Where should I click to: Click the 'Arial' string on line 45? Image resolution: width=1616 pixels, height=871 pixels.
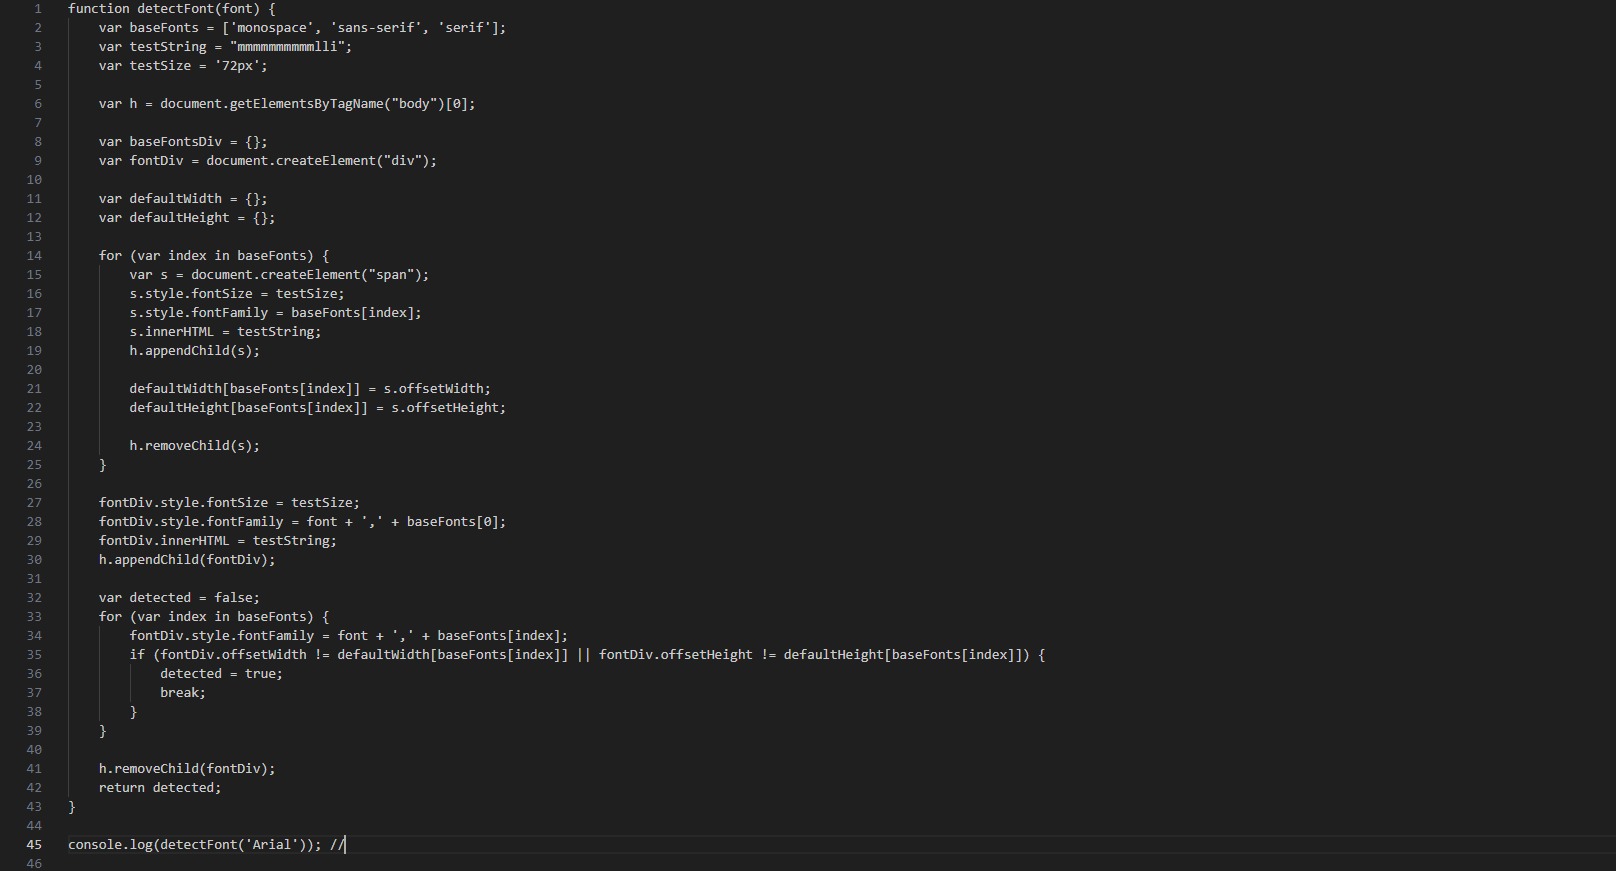[x=271, y=844]
